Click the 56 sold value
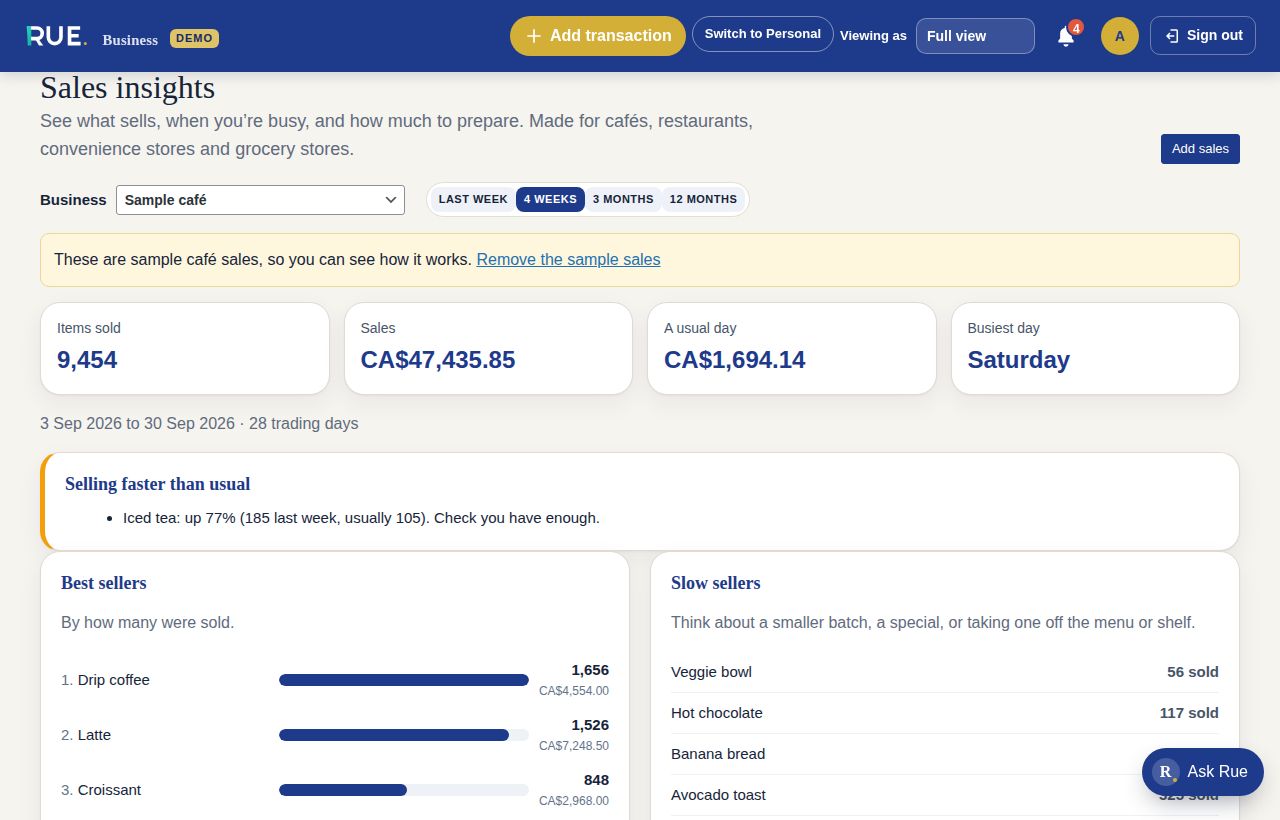1280x820 pixels. 1193,672
